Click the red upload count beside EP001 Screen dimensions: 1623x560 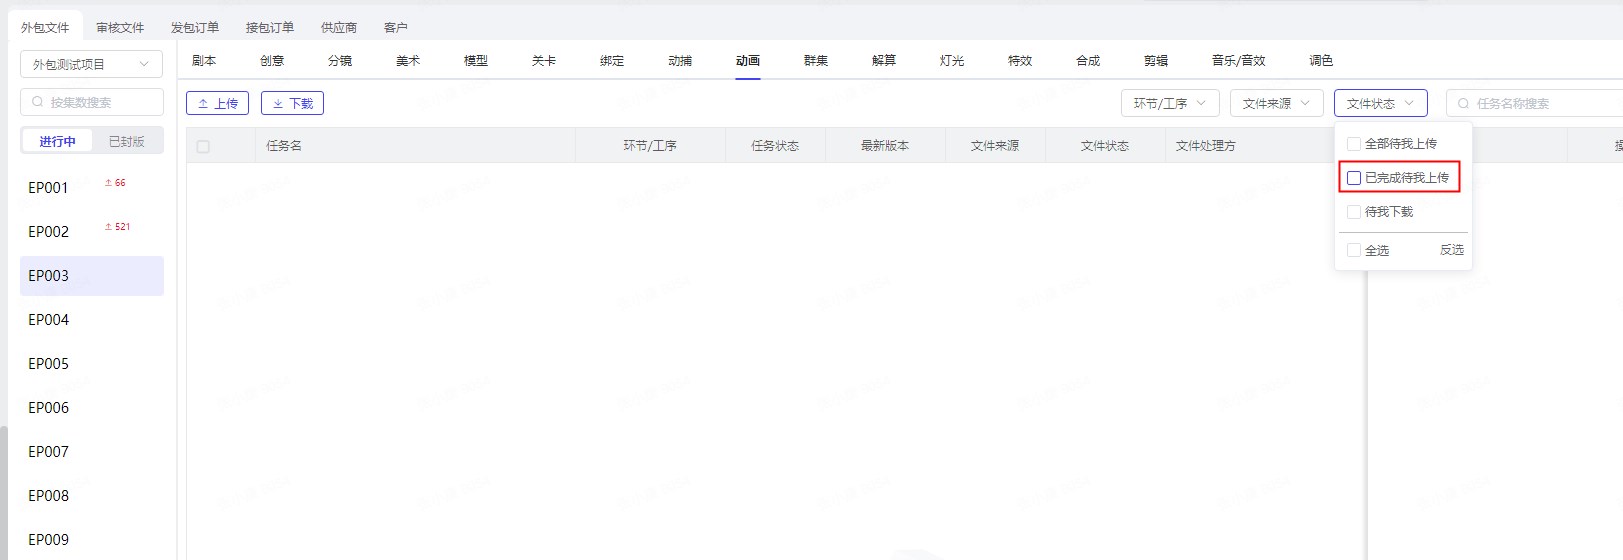(x=115, y=183)
